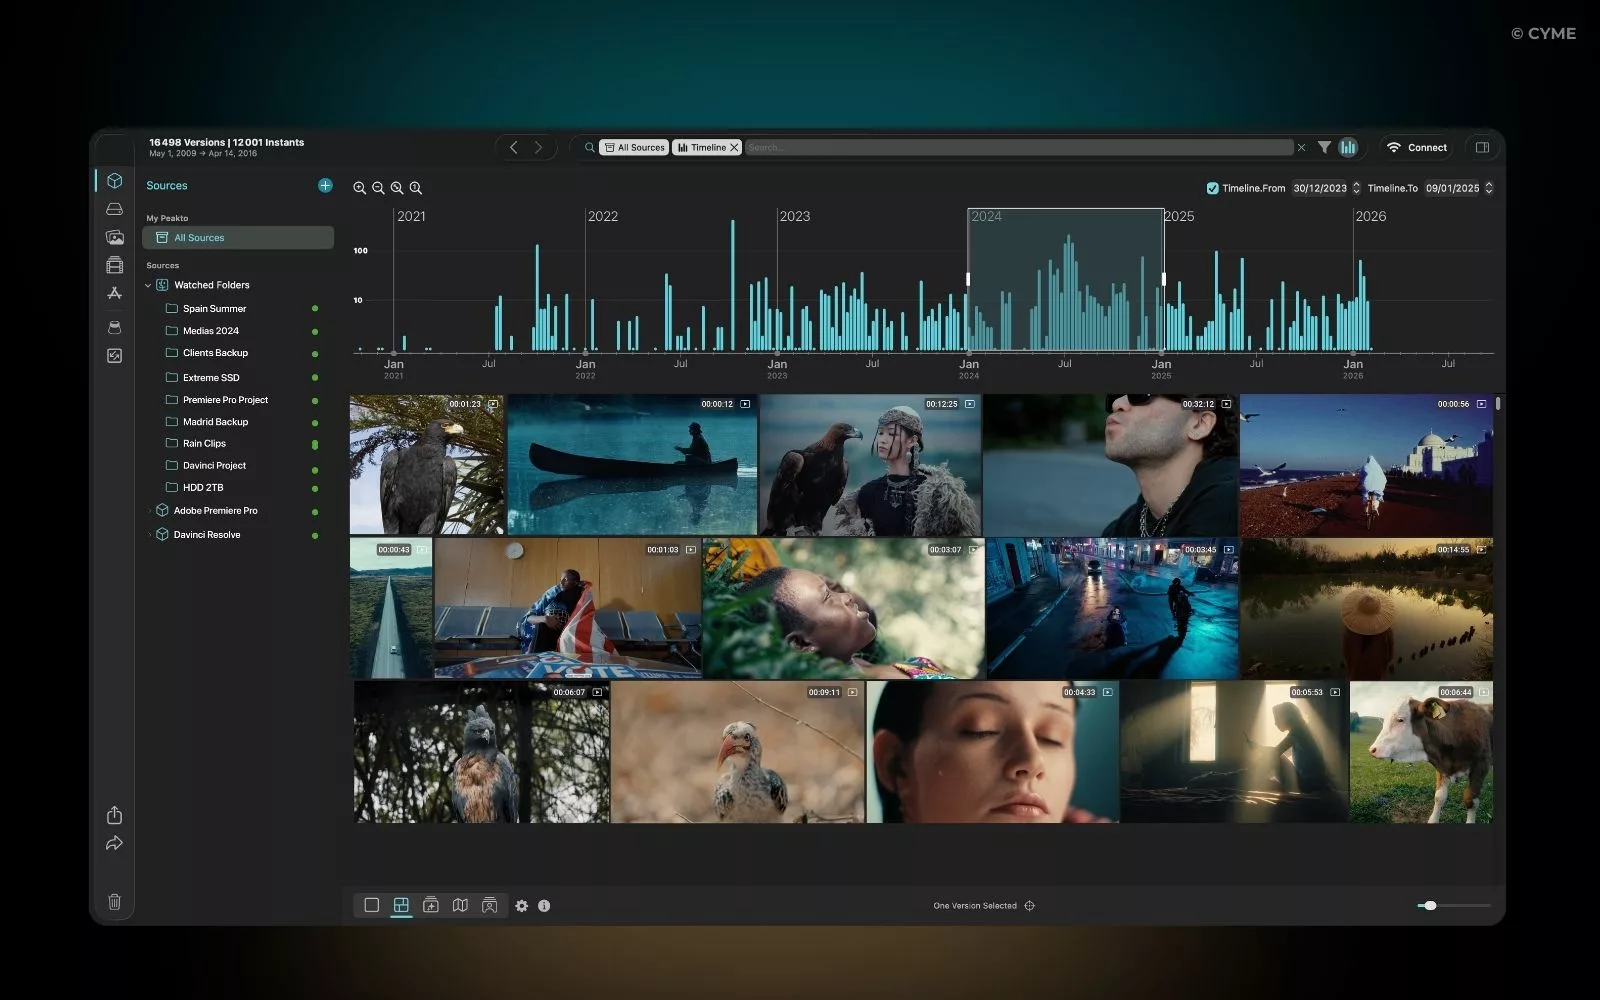Click the thumbnail size slider
The width and height of the screenshot is (1600, 1000).
pos(1430,905)
